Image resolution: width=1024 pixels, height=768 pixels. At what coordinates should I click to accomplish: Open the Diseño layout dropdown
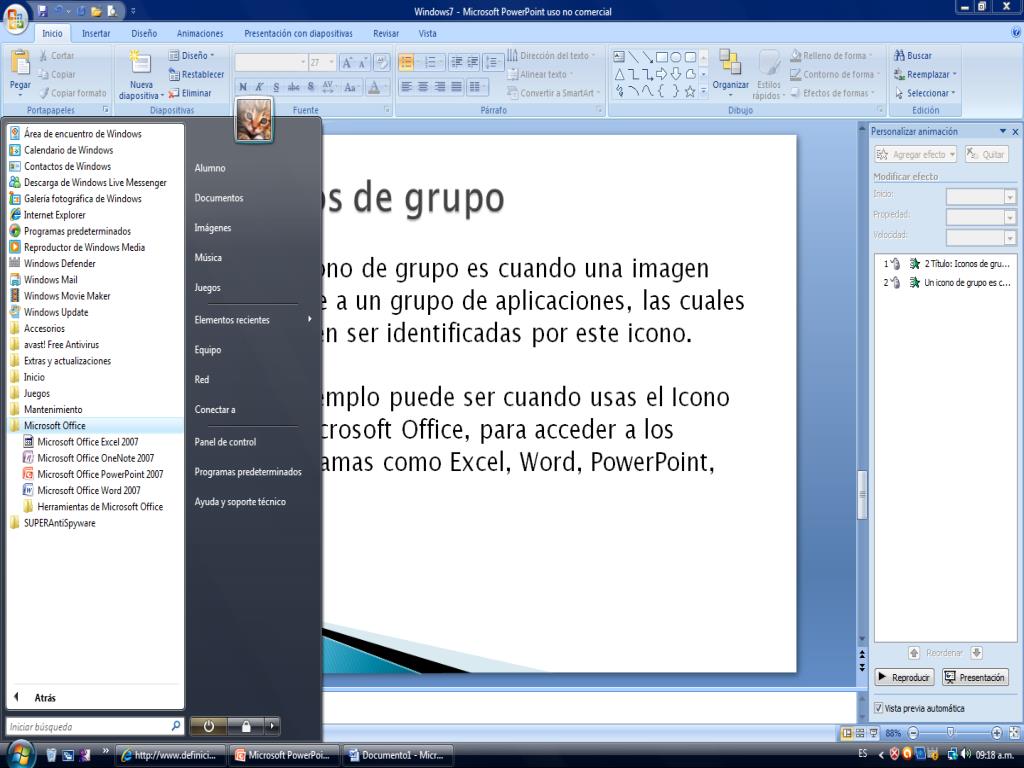(191, 56)
